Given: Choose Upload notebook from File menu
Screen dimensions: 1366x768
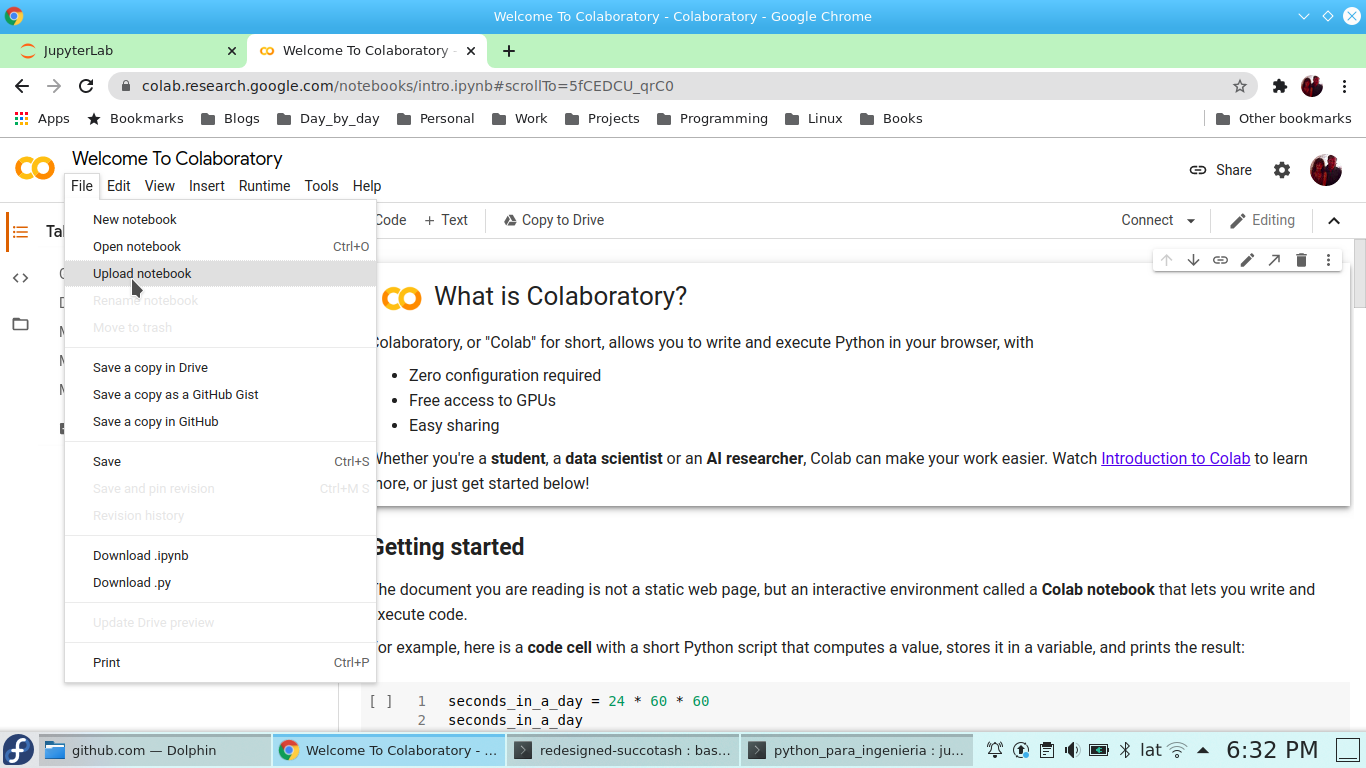Looking at the screenshot, I should pyautogui.click(x=221, y=274).
